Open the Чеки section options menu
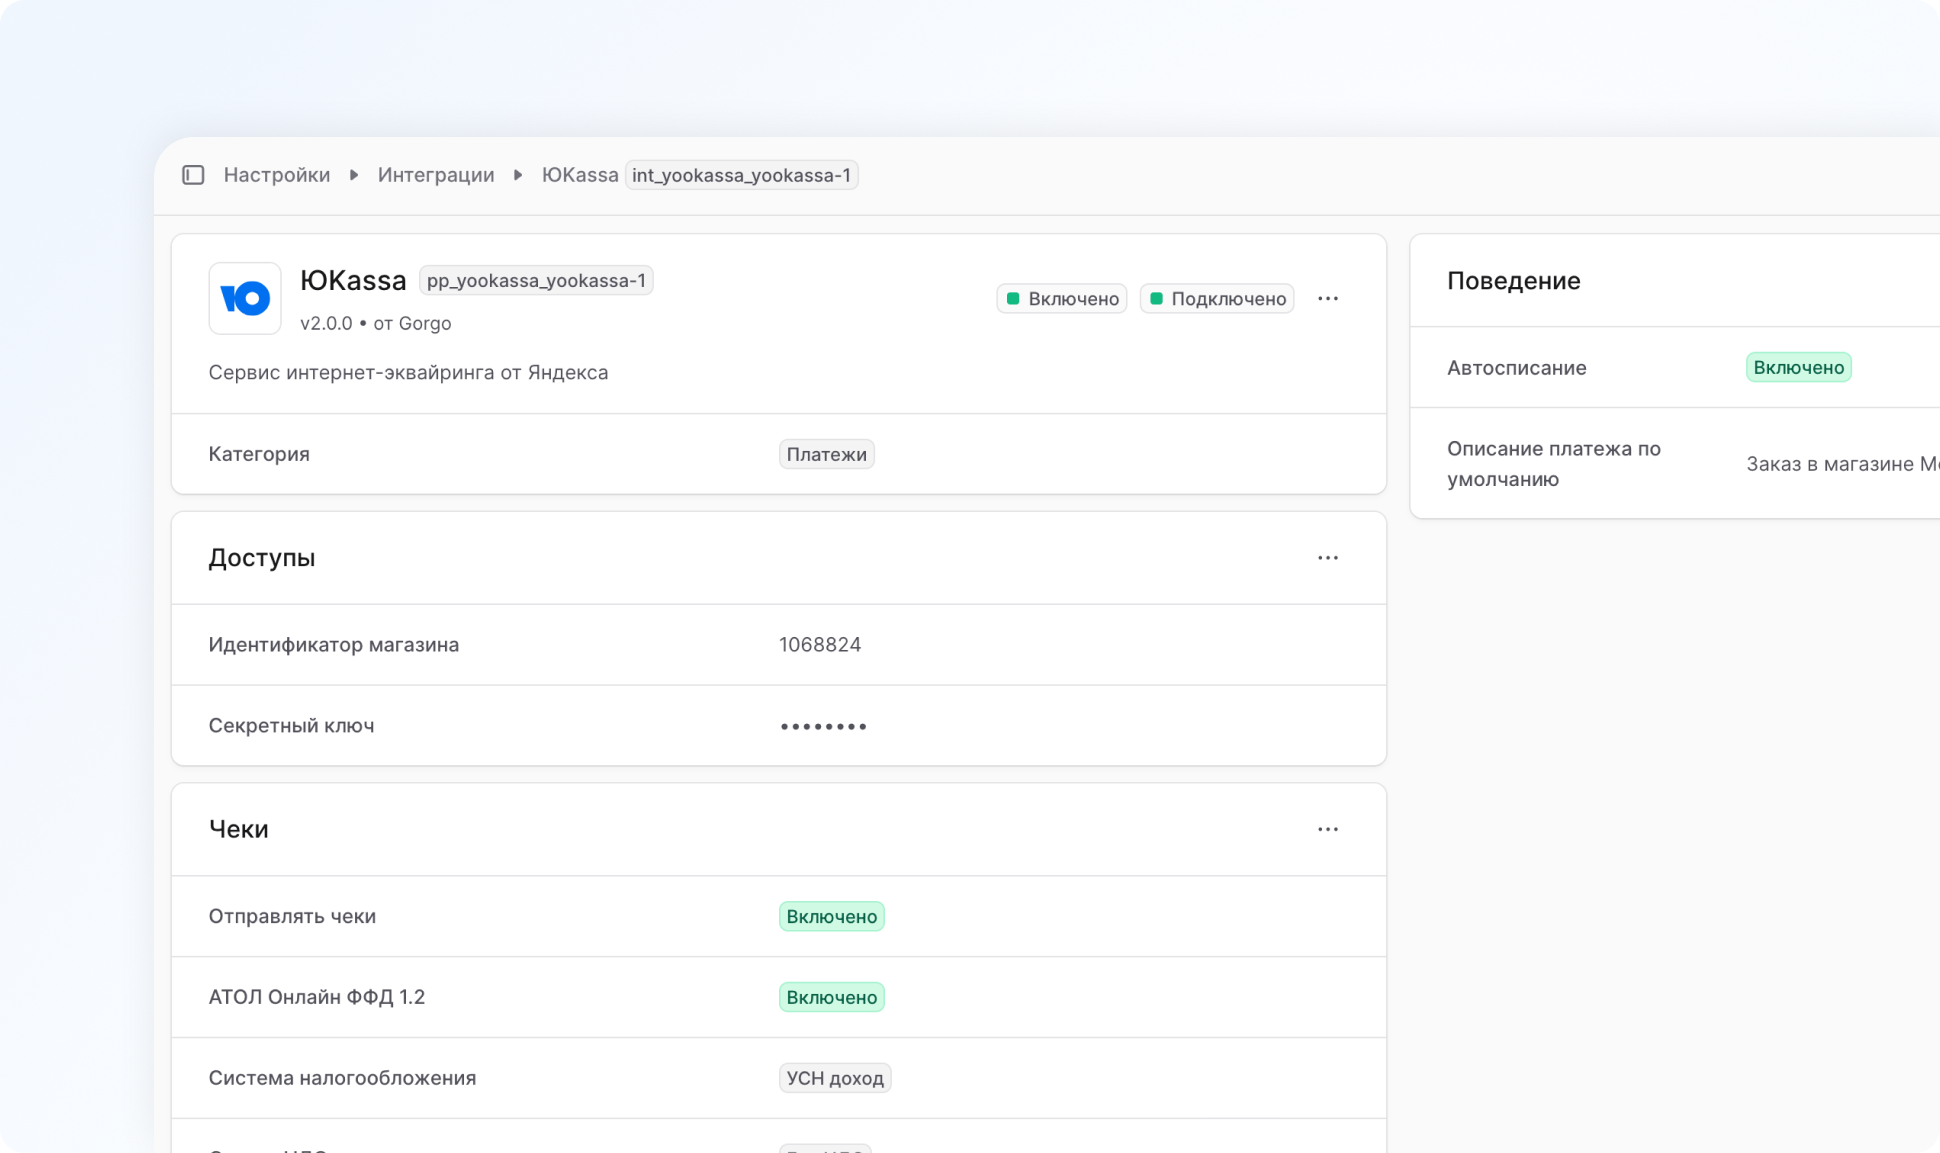The width and height of the screenshot is (1940, 1153). pos(1328,829)
